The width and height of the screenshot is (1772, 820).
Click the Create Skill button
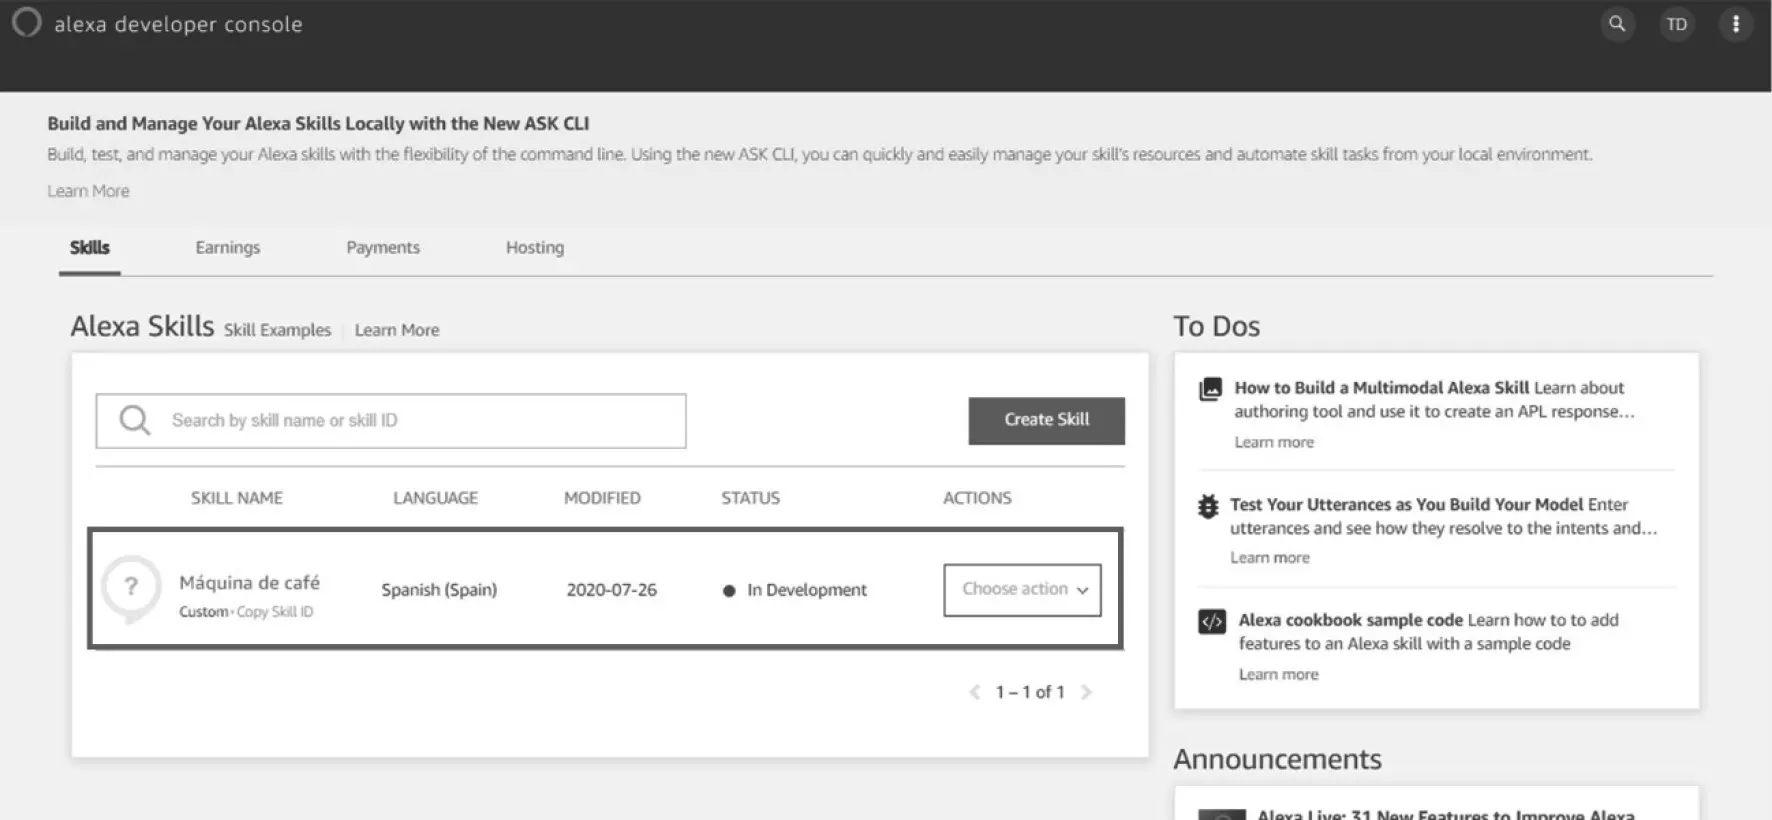[1046, 420]
